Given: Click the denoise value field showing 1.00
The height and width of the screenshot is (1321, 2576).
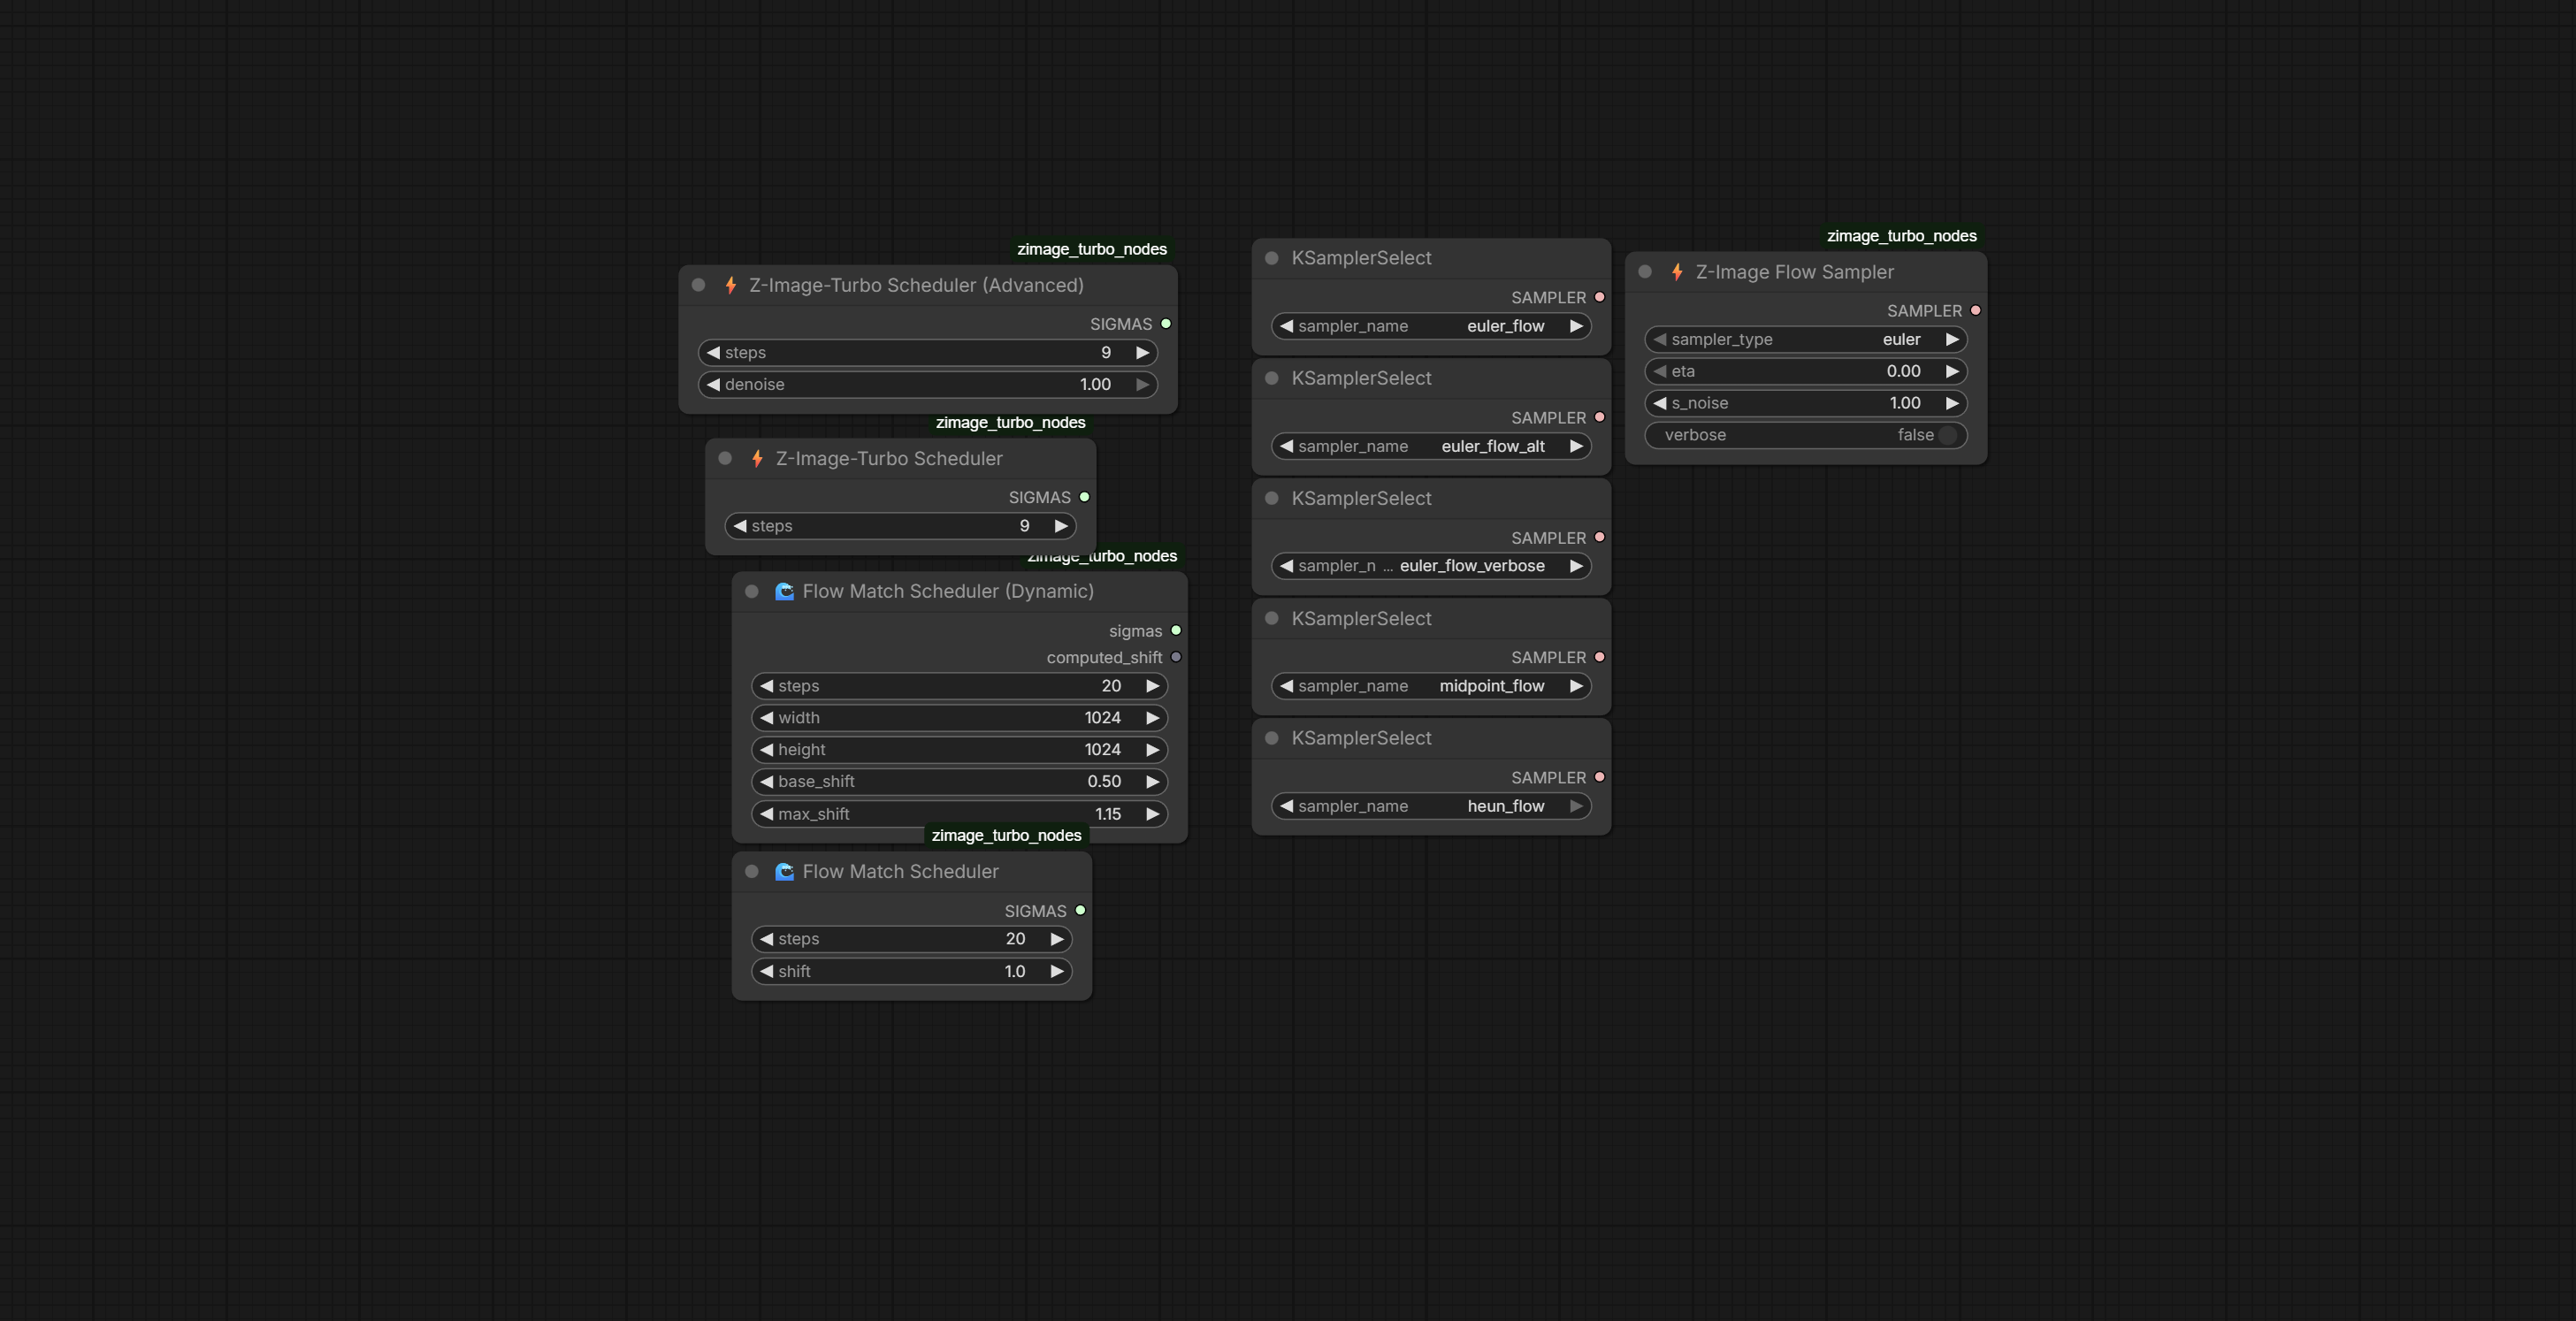Looking at the screenshot, I should click(928, 385).
